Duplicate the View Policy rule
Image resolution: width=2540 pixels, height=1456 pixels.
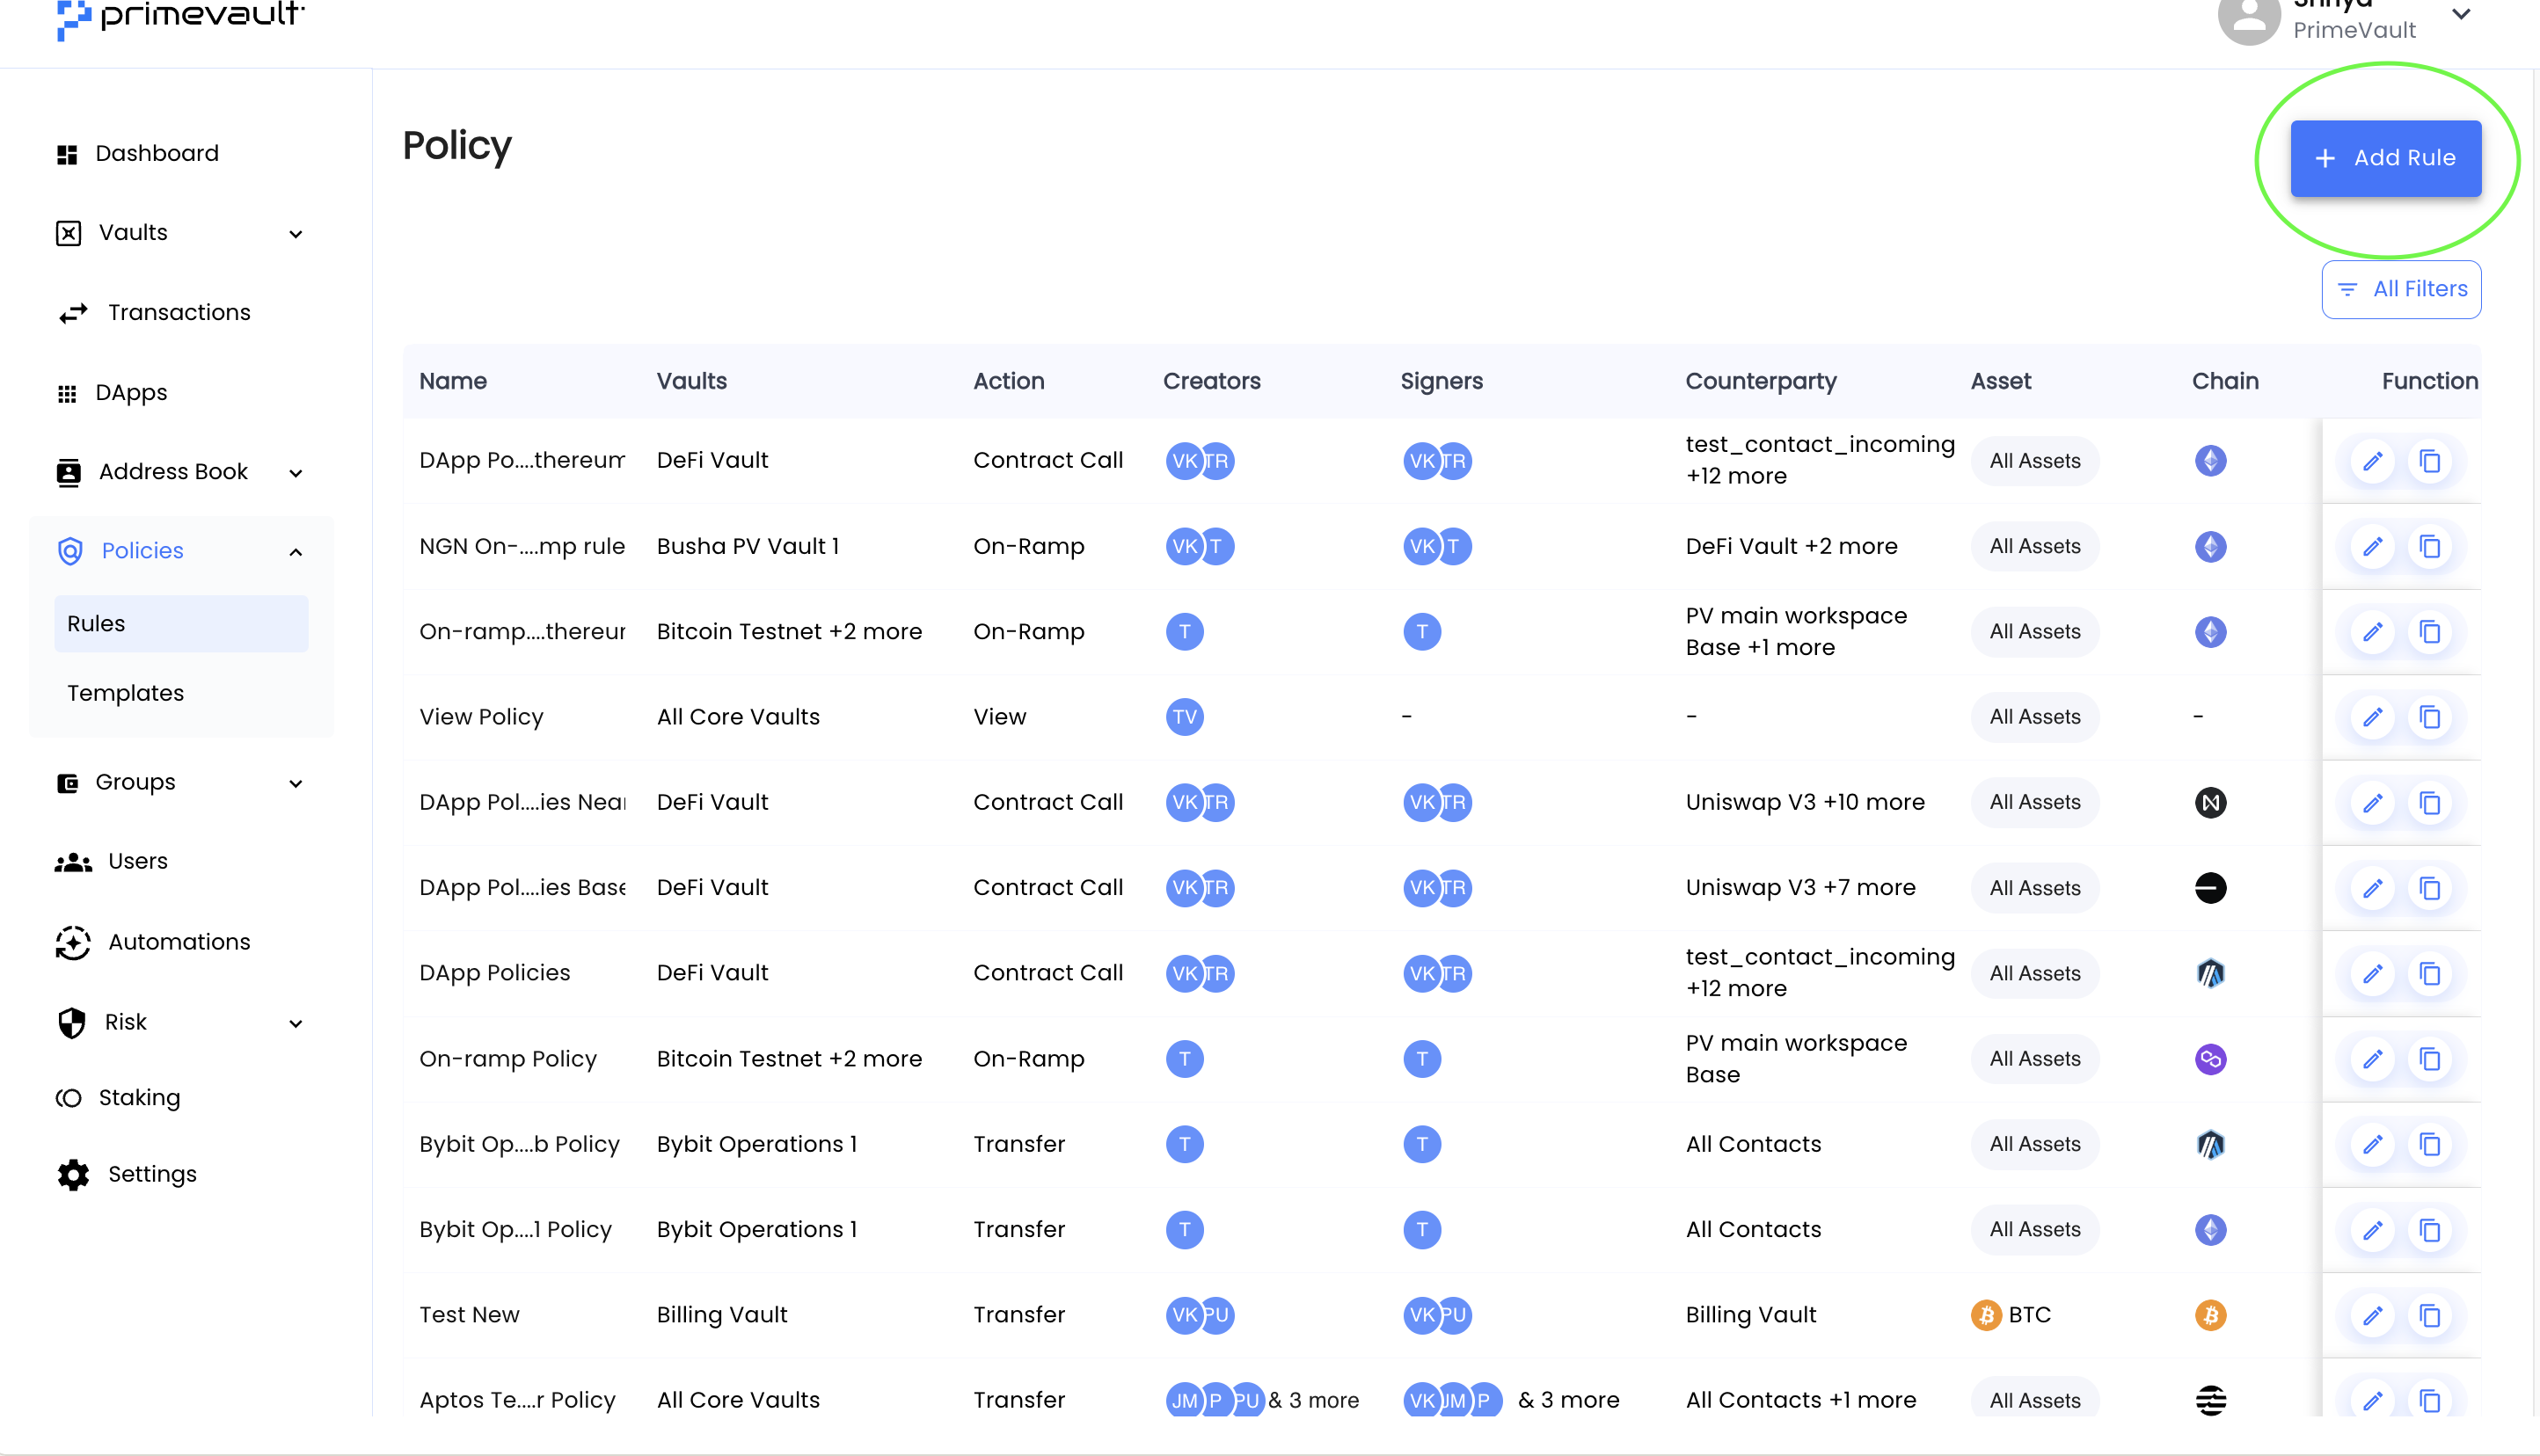click(x=2429, y=717)
